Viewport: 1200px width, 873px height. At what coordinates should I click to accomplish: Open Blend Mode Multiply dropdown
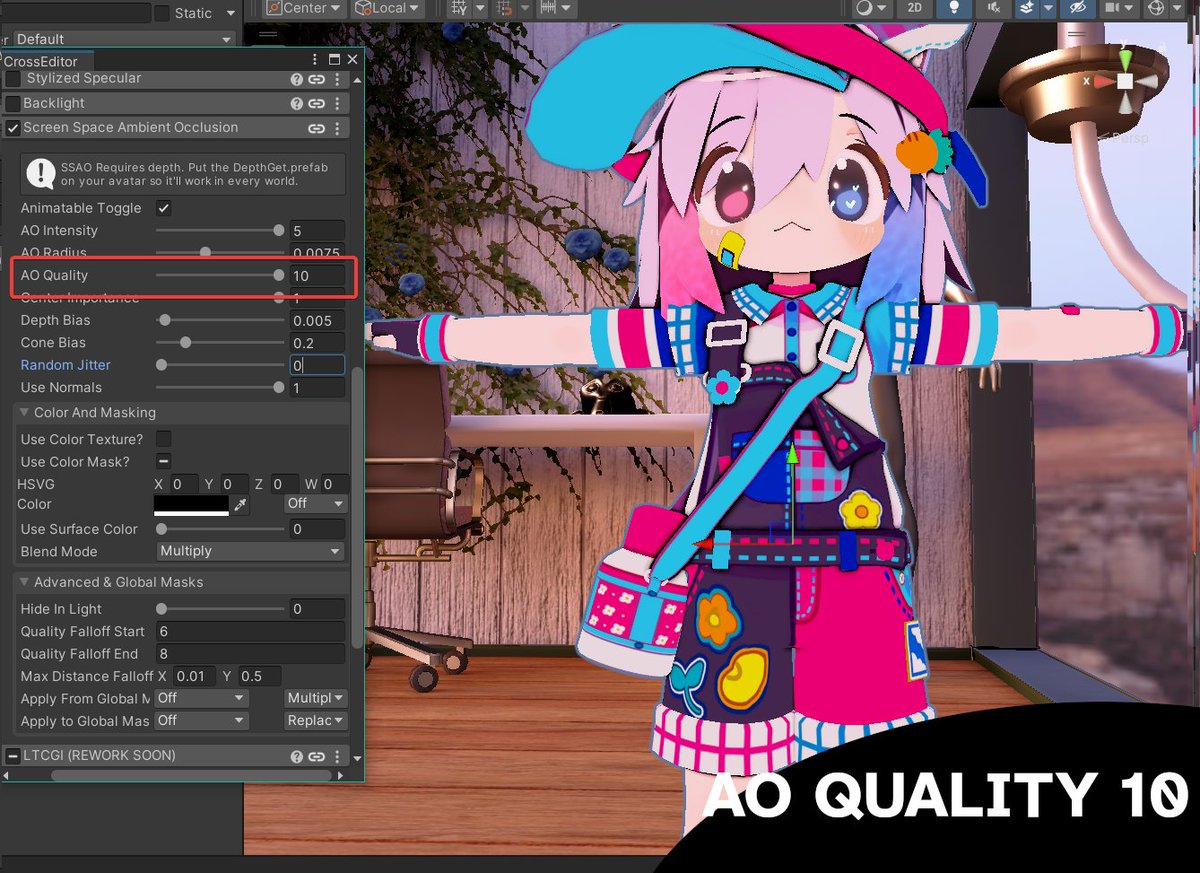coord(251,552)
